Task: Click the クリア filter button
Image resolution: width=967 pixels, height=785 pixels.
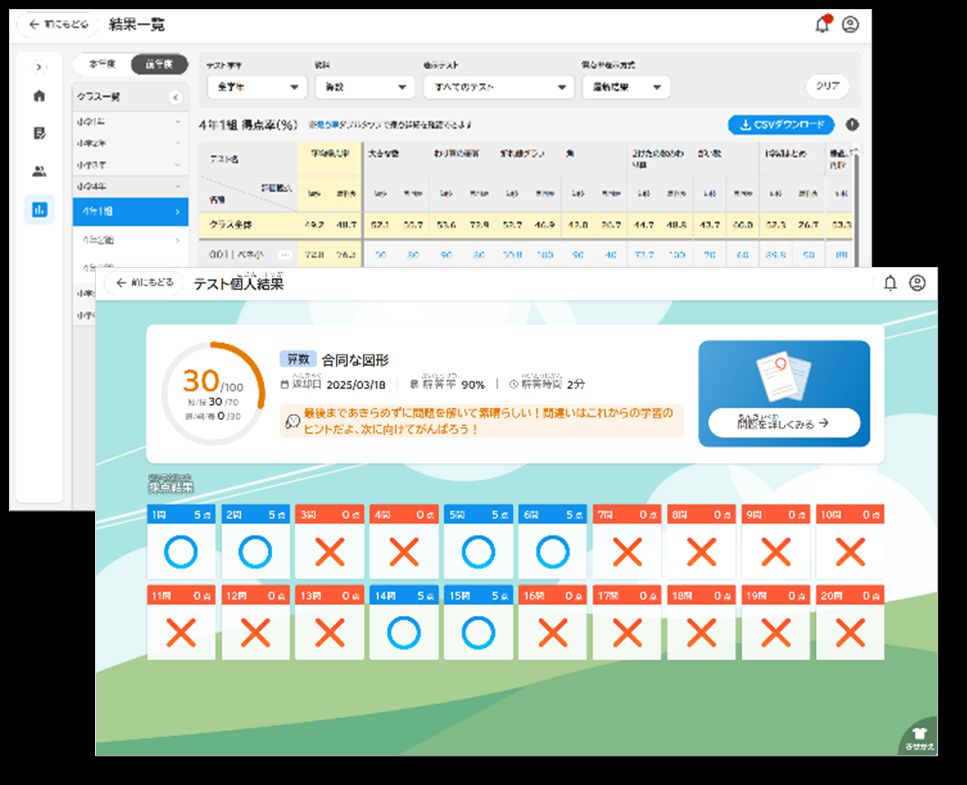Action: click(826, 87)
